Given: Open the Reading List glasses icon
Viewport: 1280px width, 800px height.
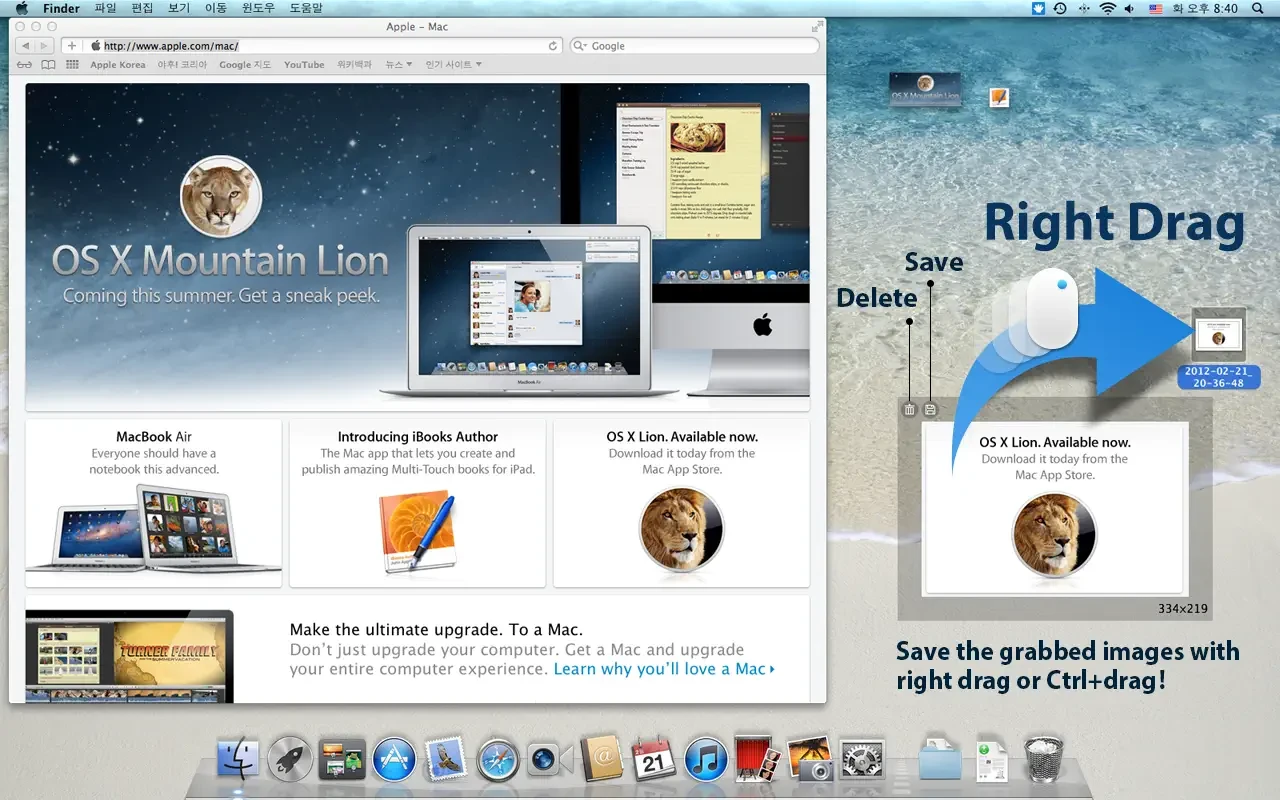Looking at the screenshot, I should tap(25, 65).
